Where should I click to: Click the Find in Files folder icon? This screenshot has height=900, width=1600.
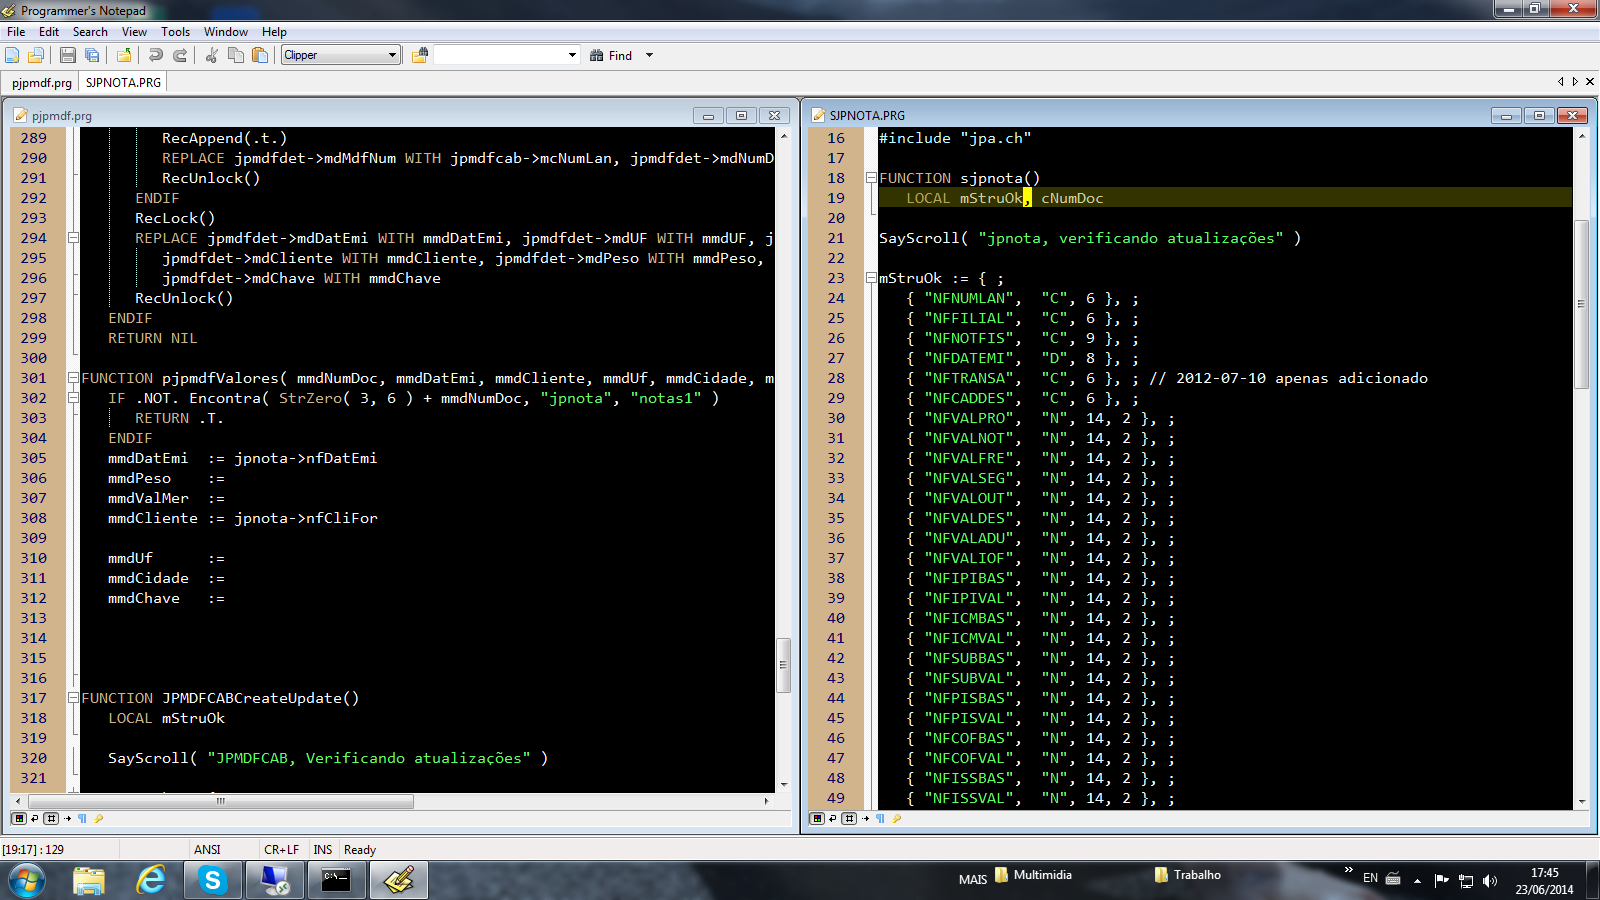(x=420, y=55)
